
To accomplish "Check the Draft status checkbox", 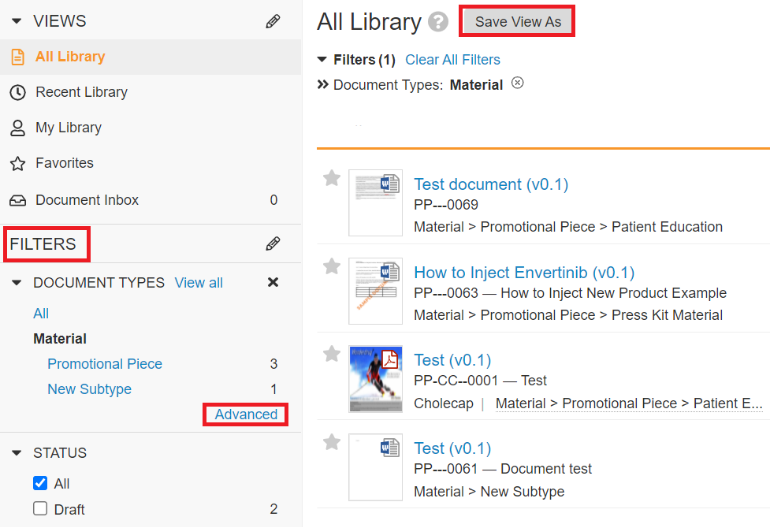I will tap(41, 509).
